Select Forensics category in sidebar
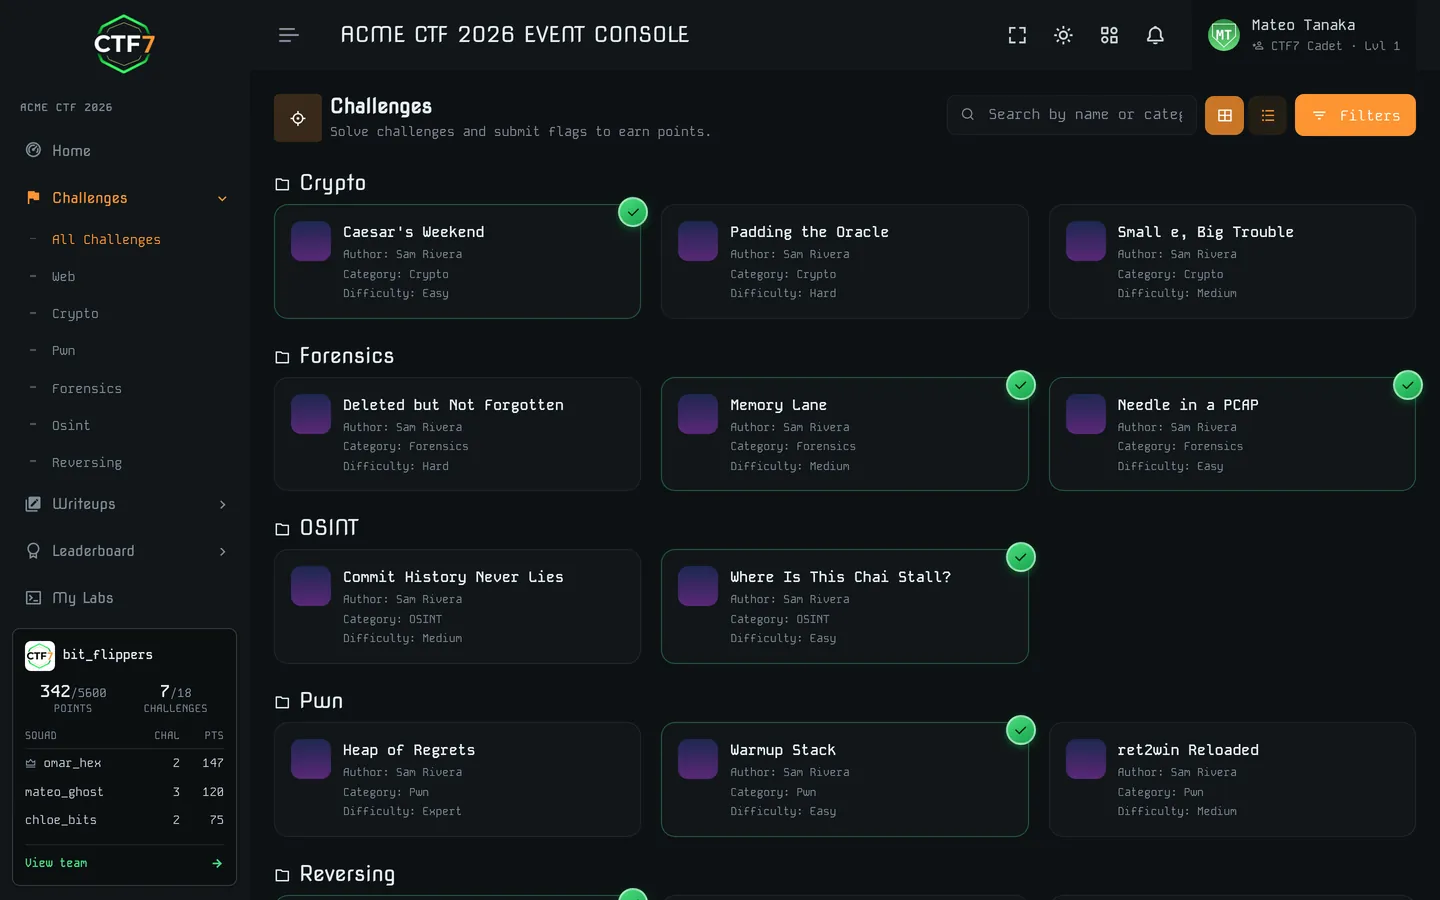 (87, 388)
